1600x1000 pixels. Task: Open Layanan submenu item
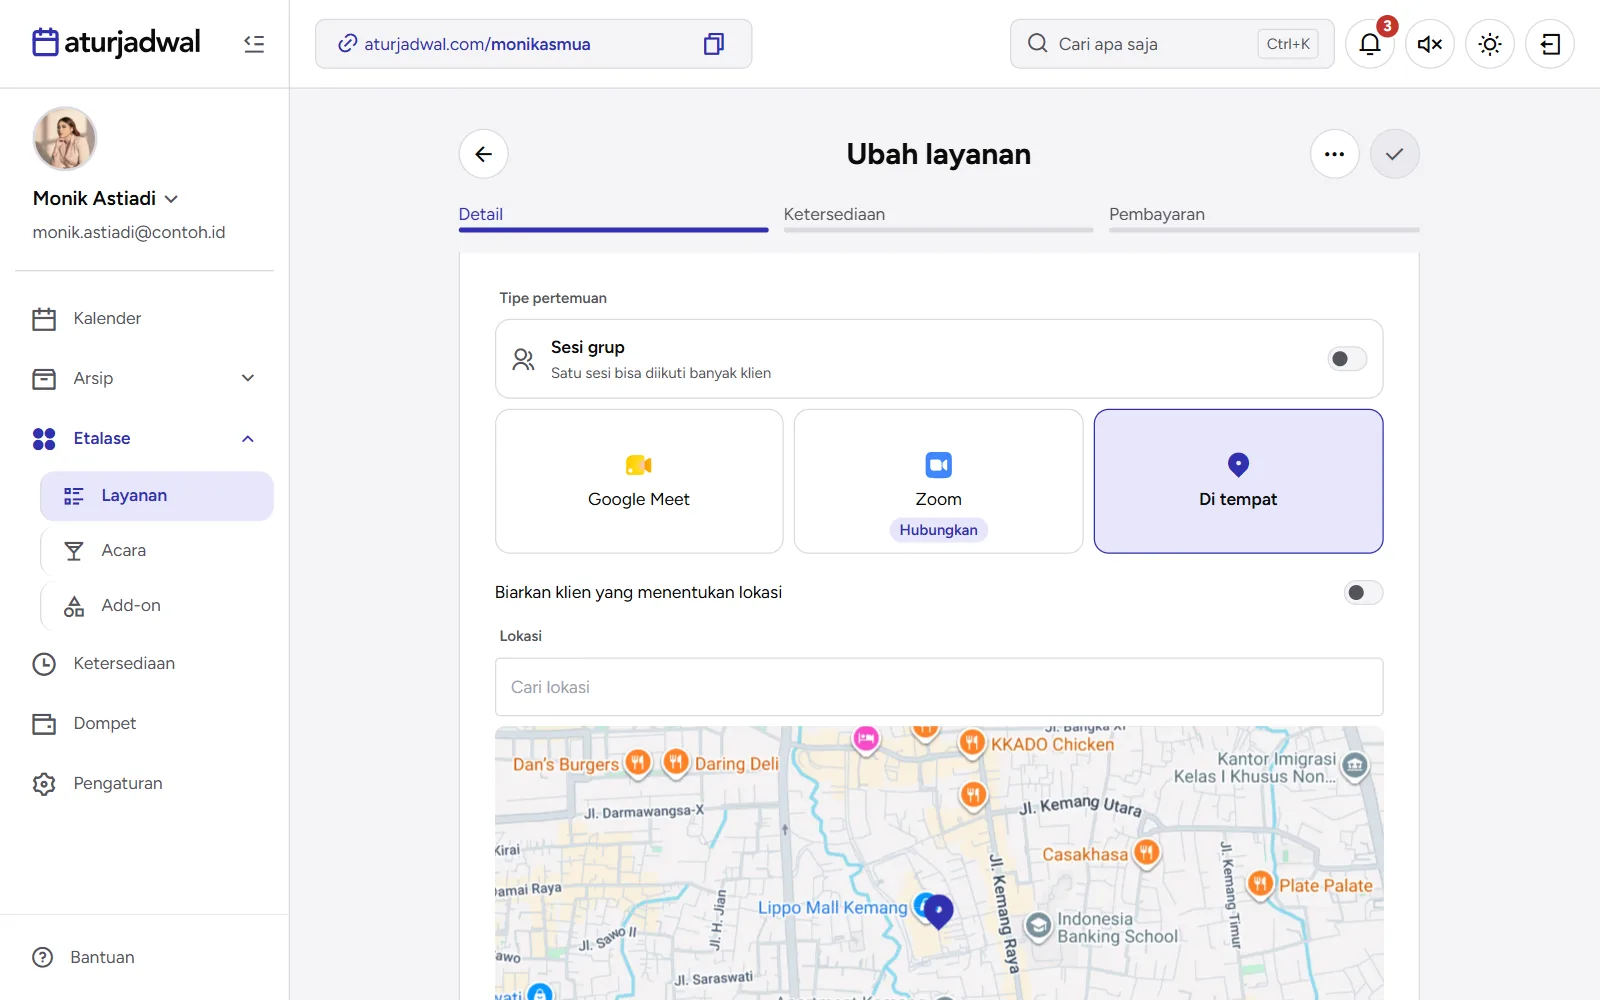(157, 496)
